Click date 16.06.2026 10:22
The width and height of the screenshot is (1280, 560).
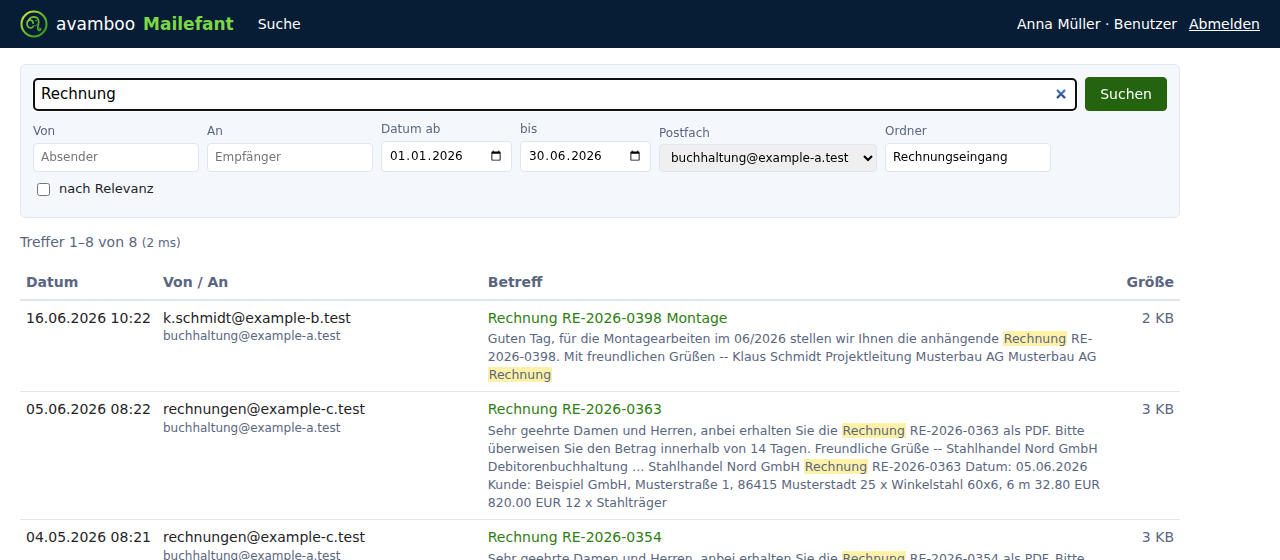88,318
